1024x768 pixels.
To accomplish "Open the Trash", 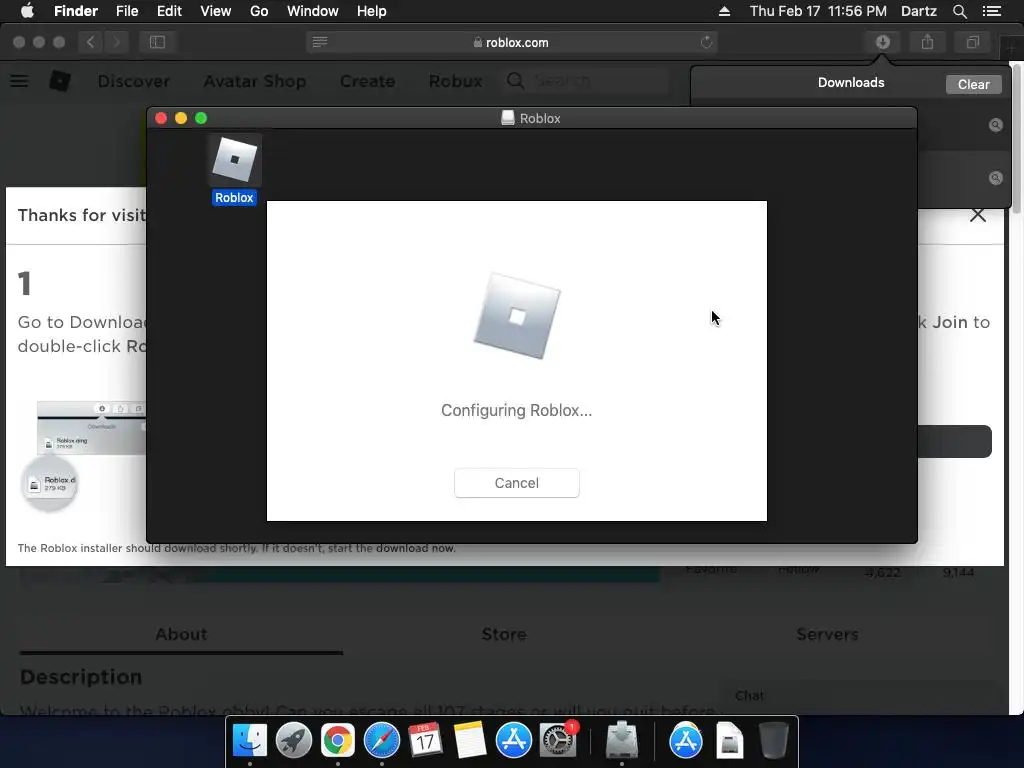I will click(x=773, y=741).
